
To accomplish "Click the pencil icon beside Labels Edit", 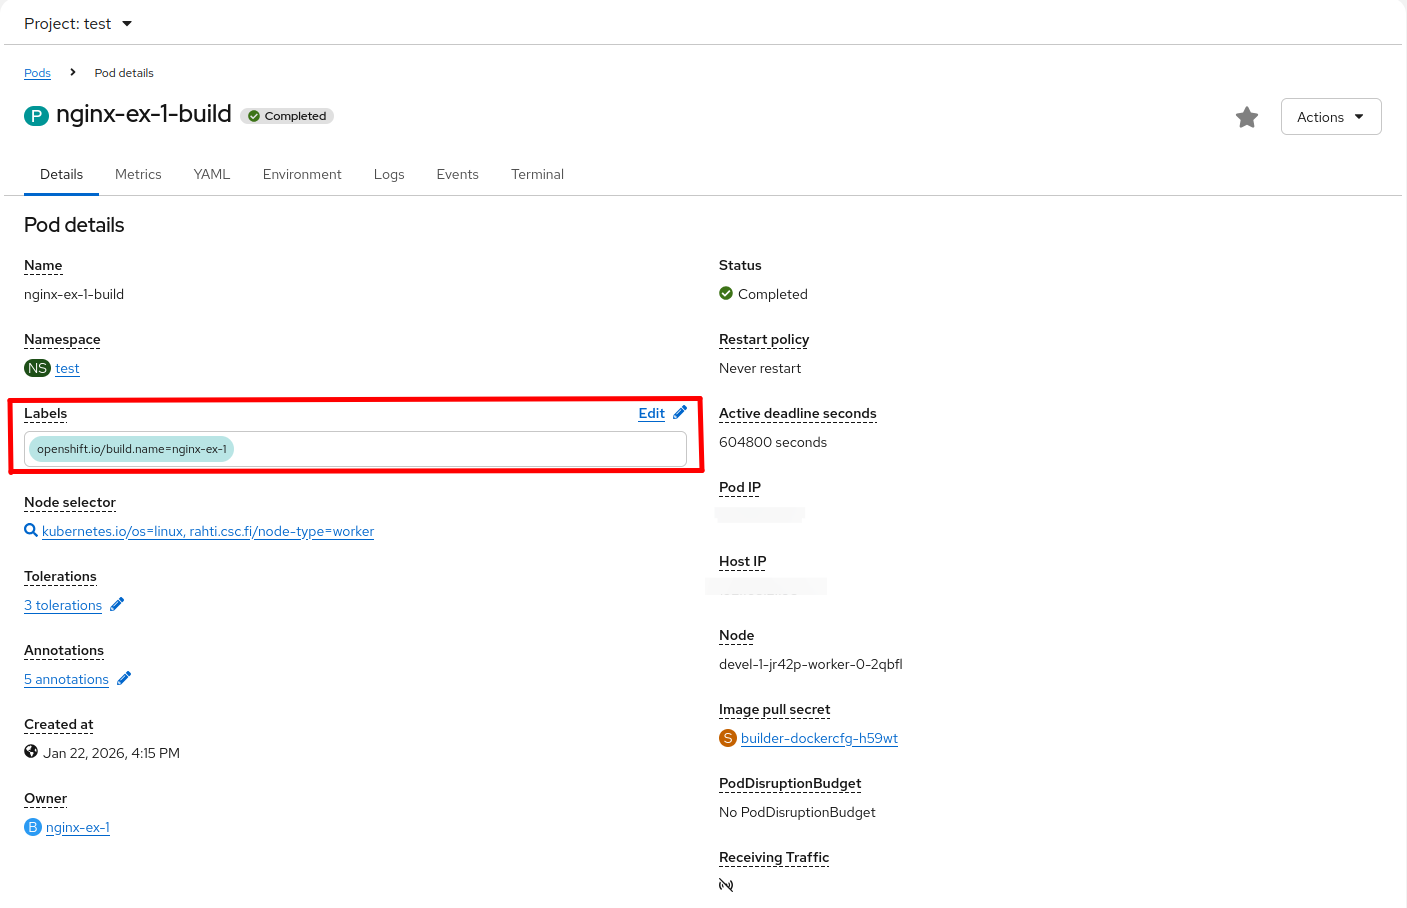I will (680, 413).
